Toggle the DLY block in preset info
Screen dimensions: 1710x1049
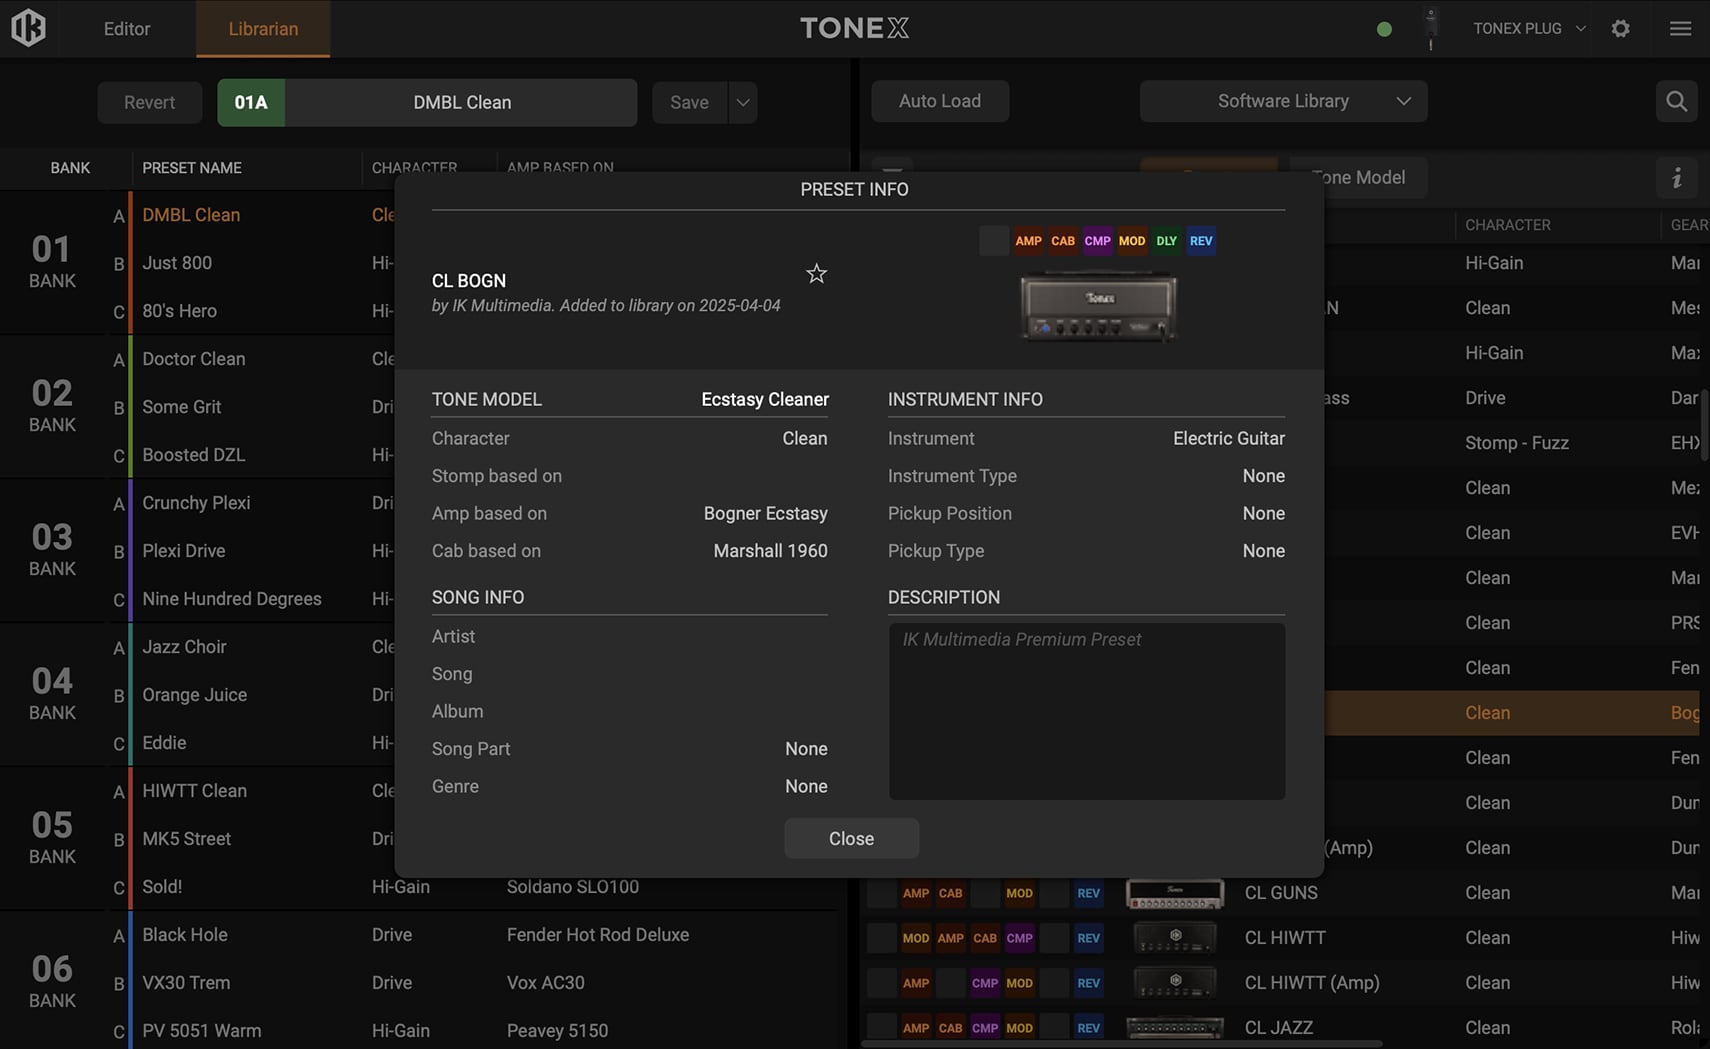[x=1166, y=241]
